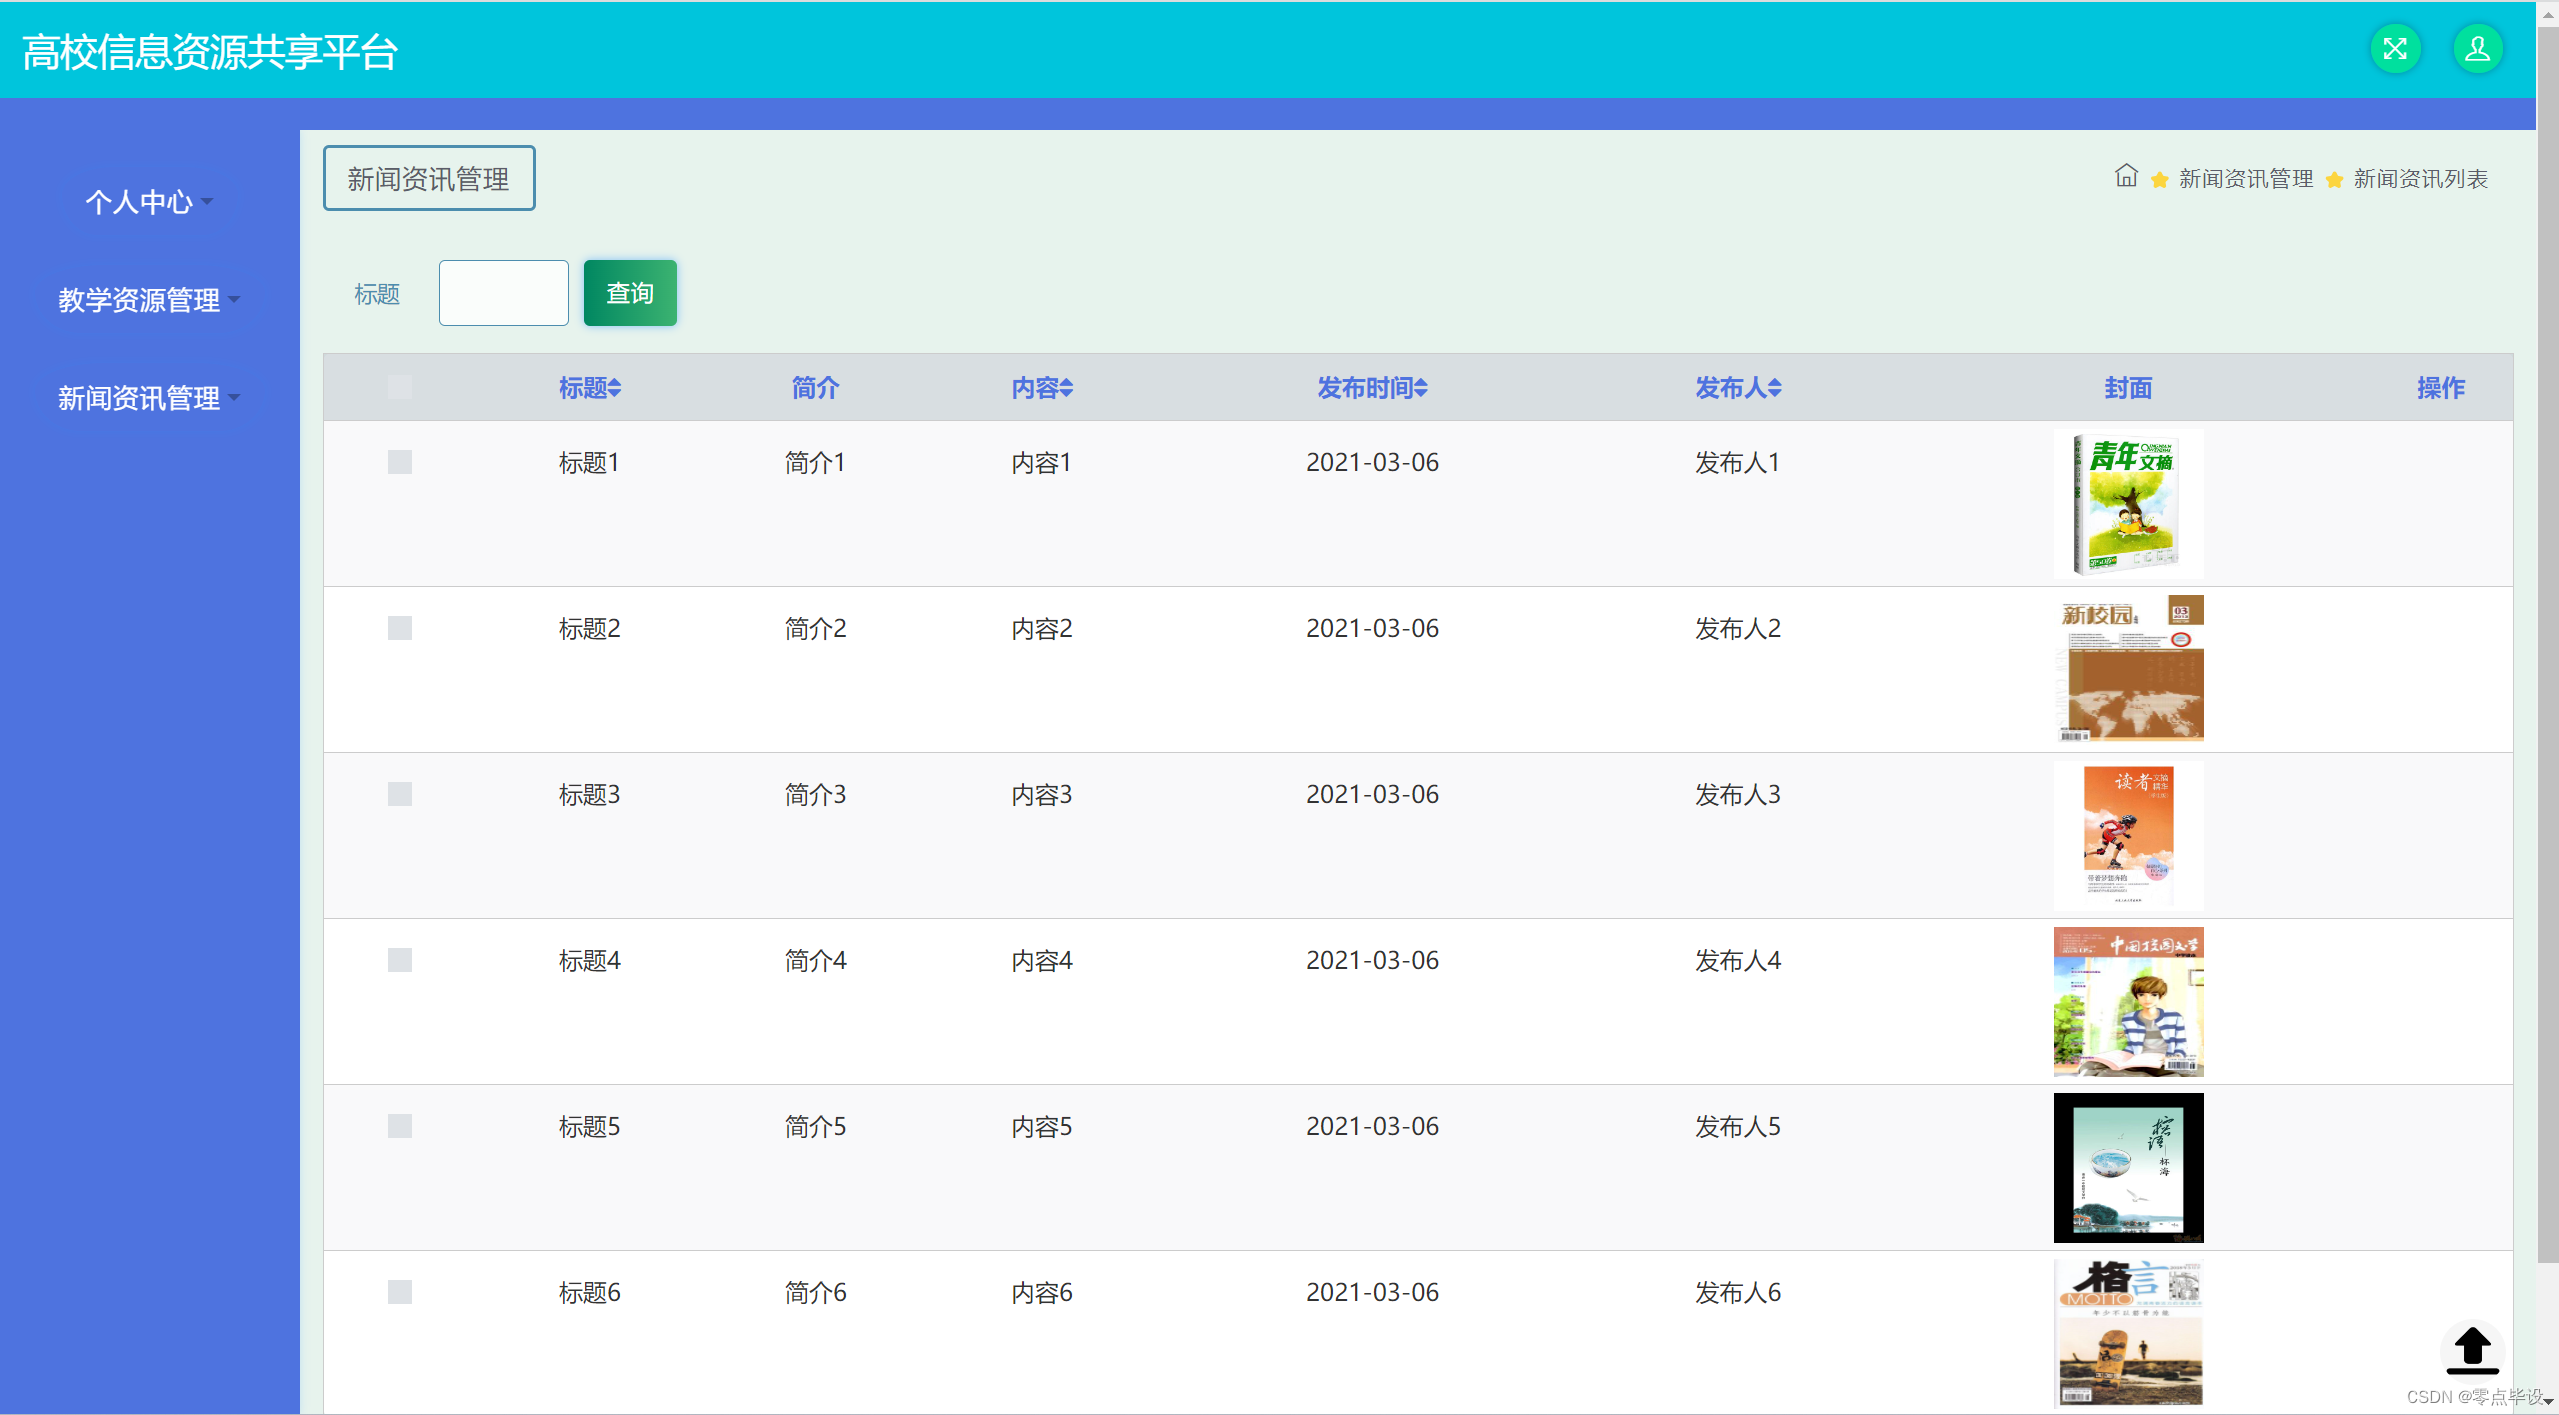
Task: Click the 发布人6 cell
Action: pos(1738,1293)
